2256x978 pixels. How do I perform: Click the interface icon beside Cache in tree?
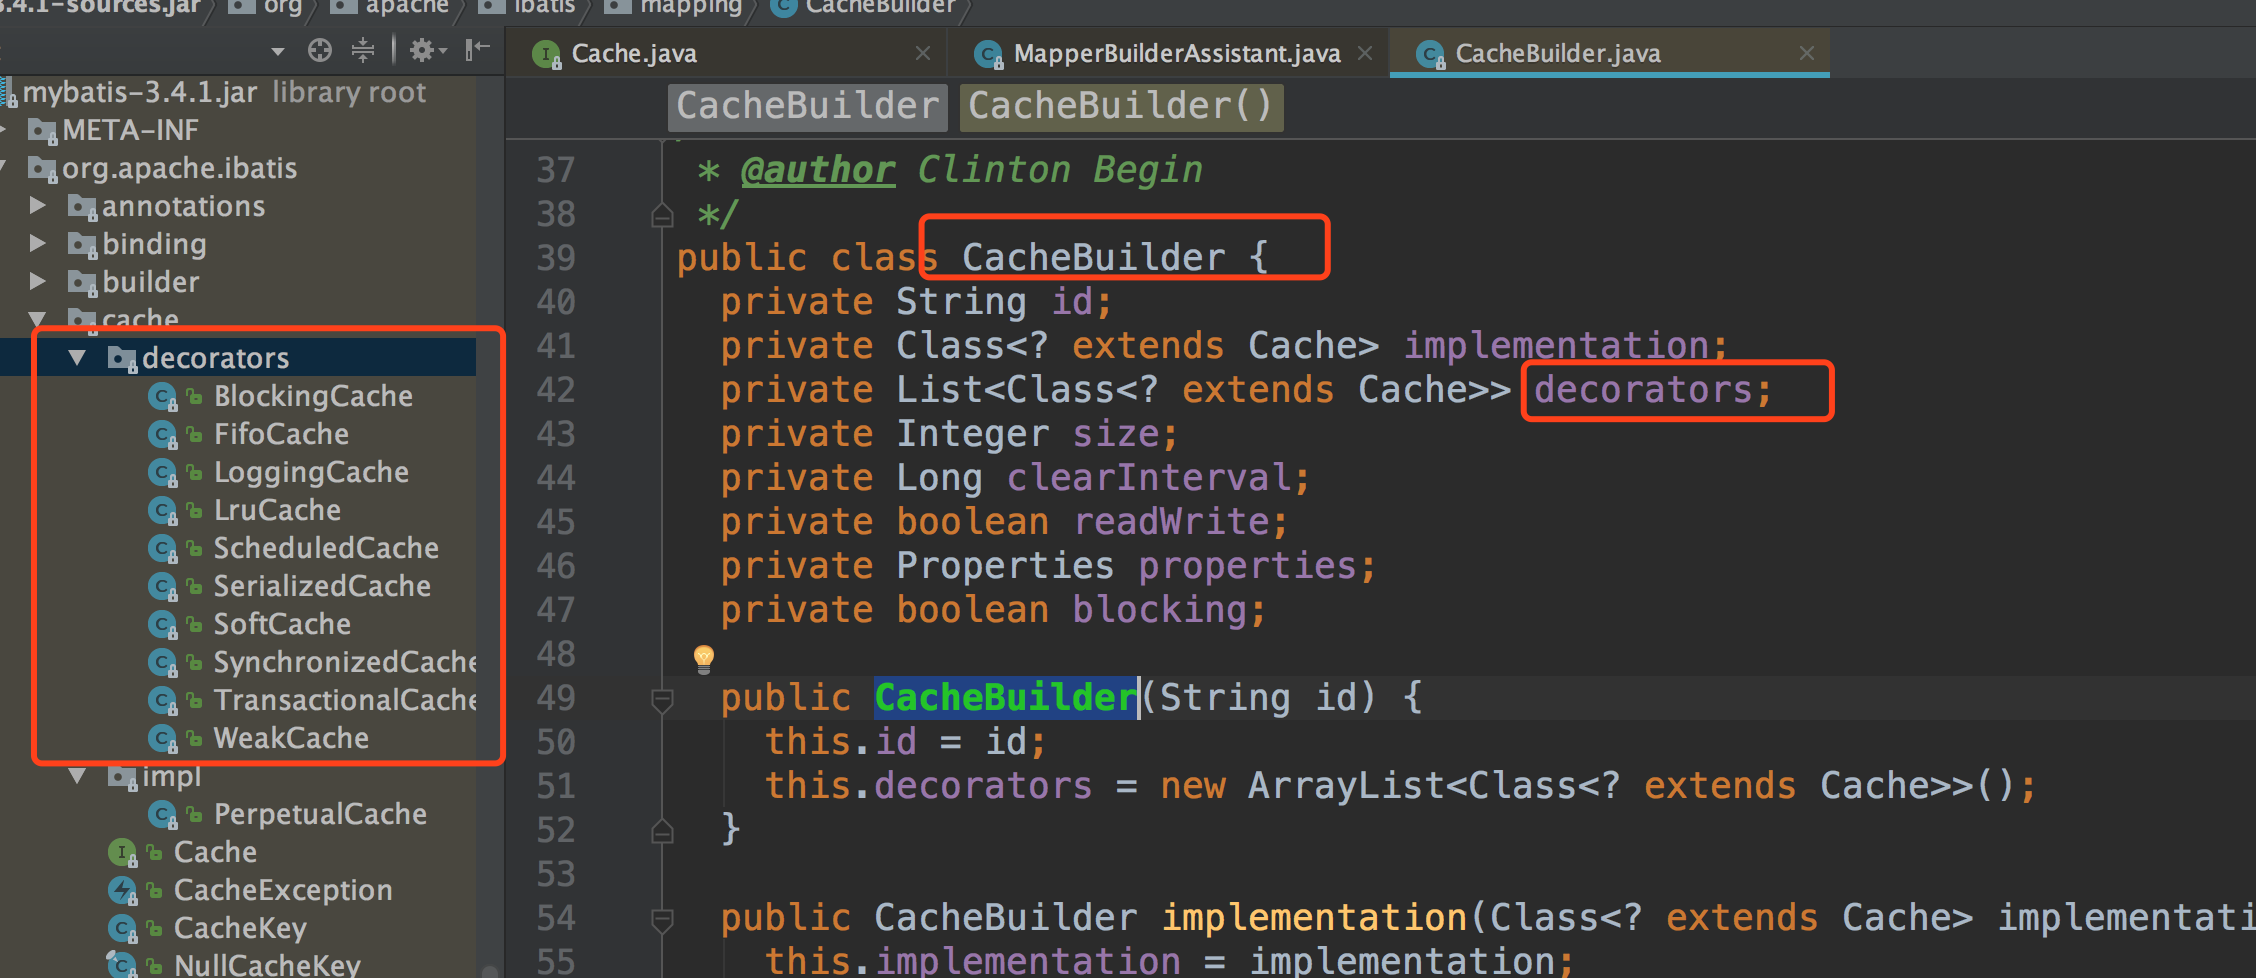pos(122,853)
